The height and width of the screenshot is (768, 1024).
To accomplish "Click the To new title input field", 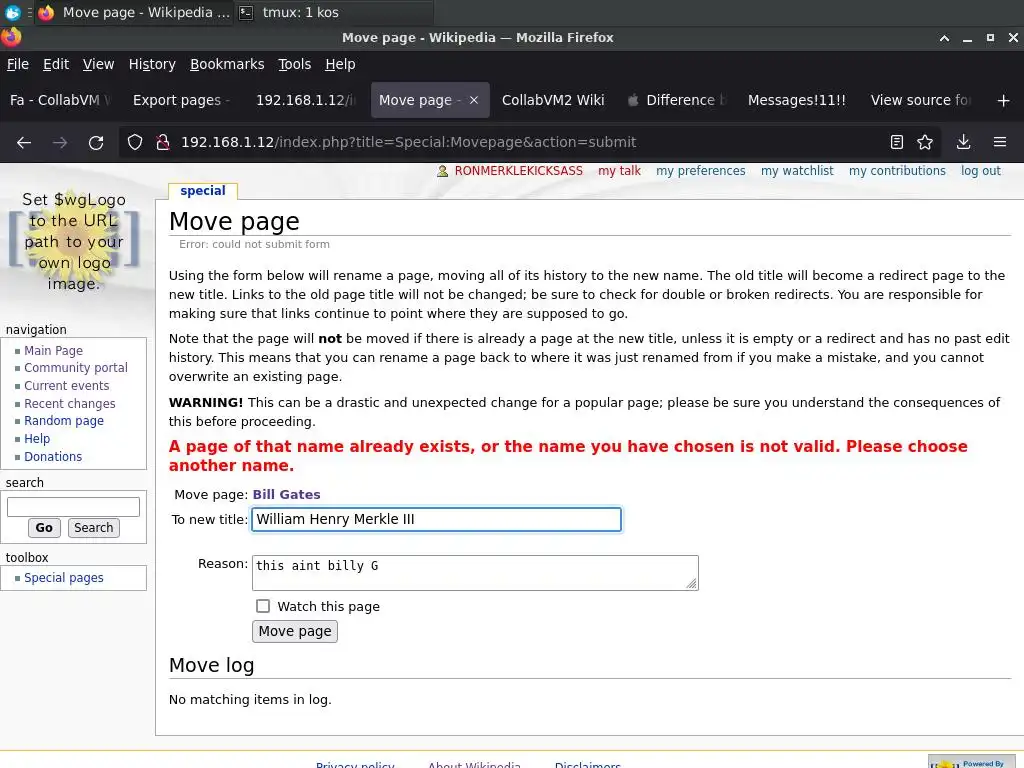I will tap(436, 519).
